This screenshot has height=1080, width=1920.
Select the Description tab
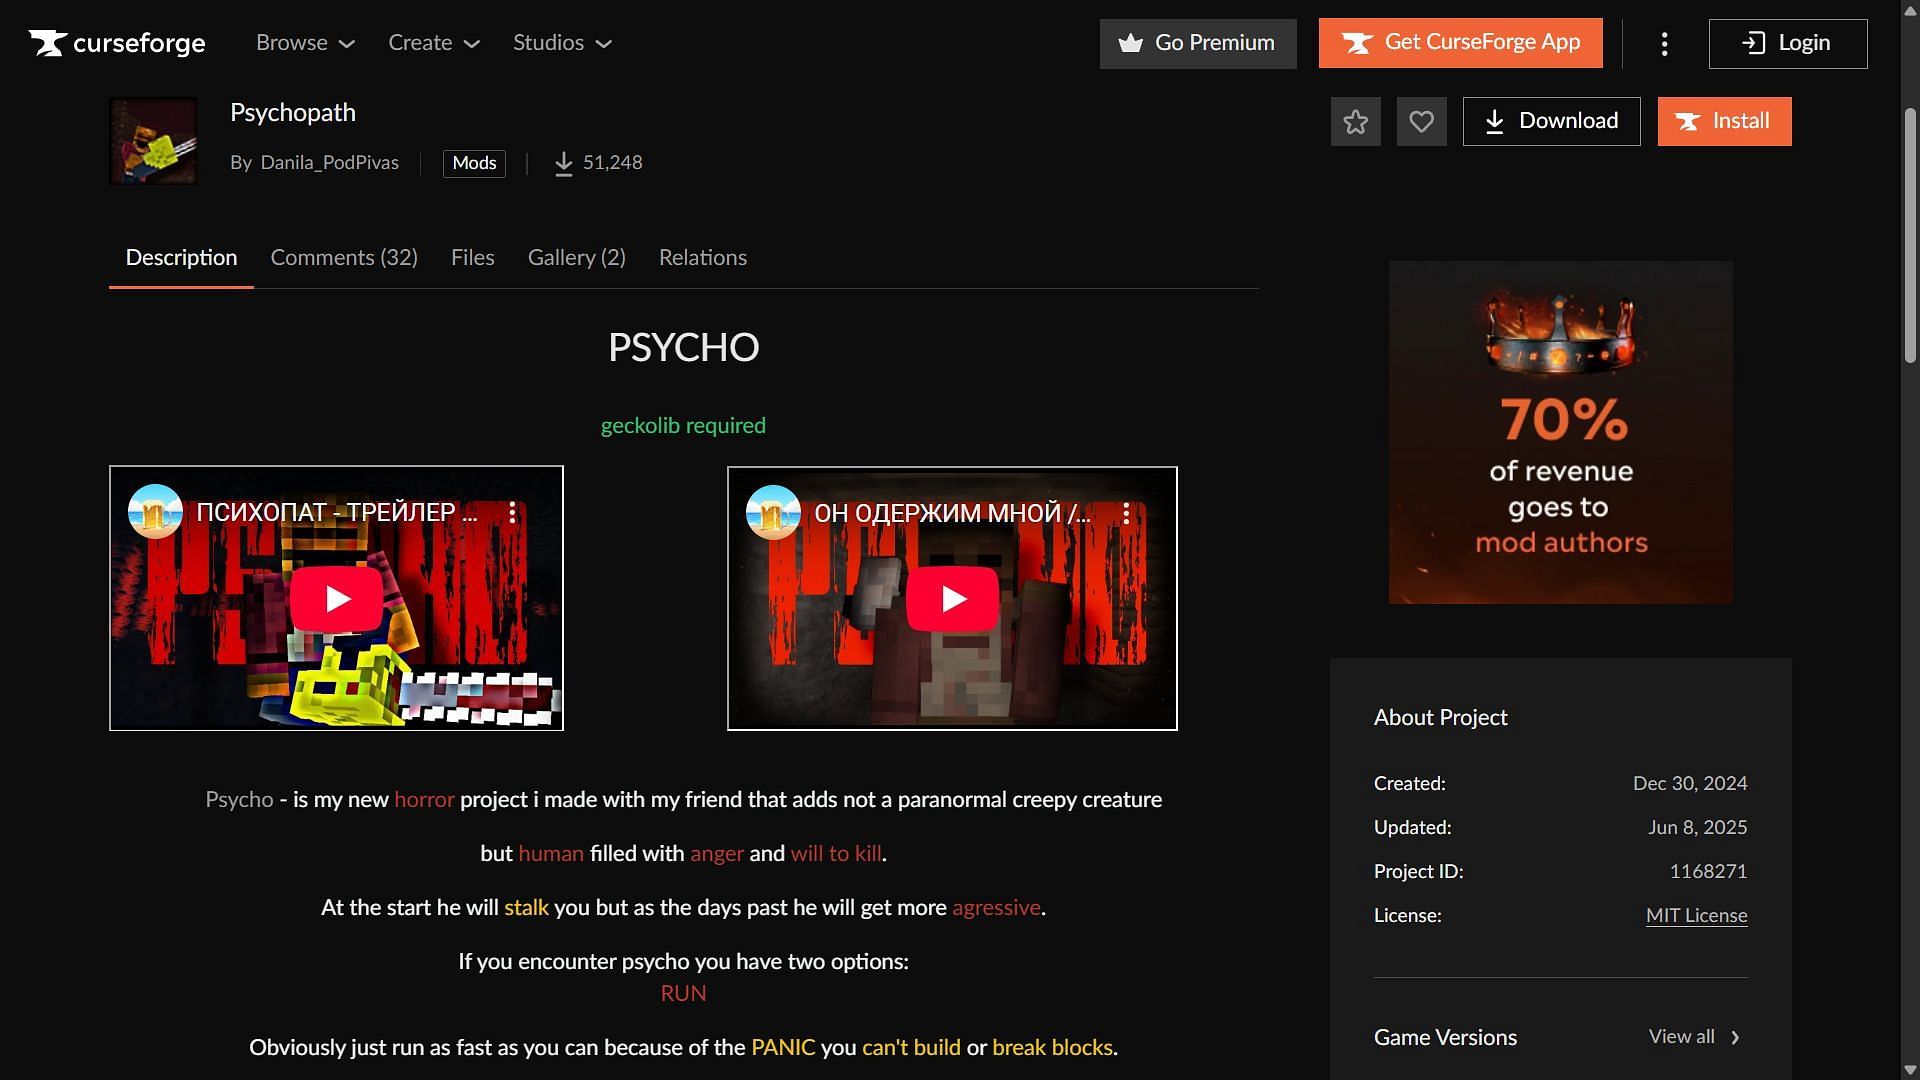[x=181, y=258]
